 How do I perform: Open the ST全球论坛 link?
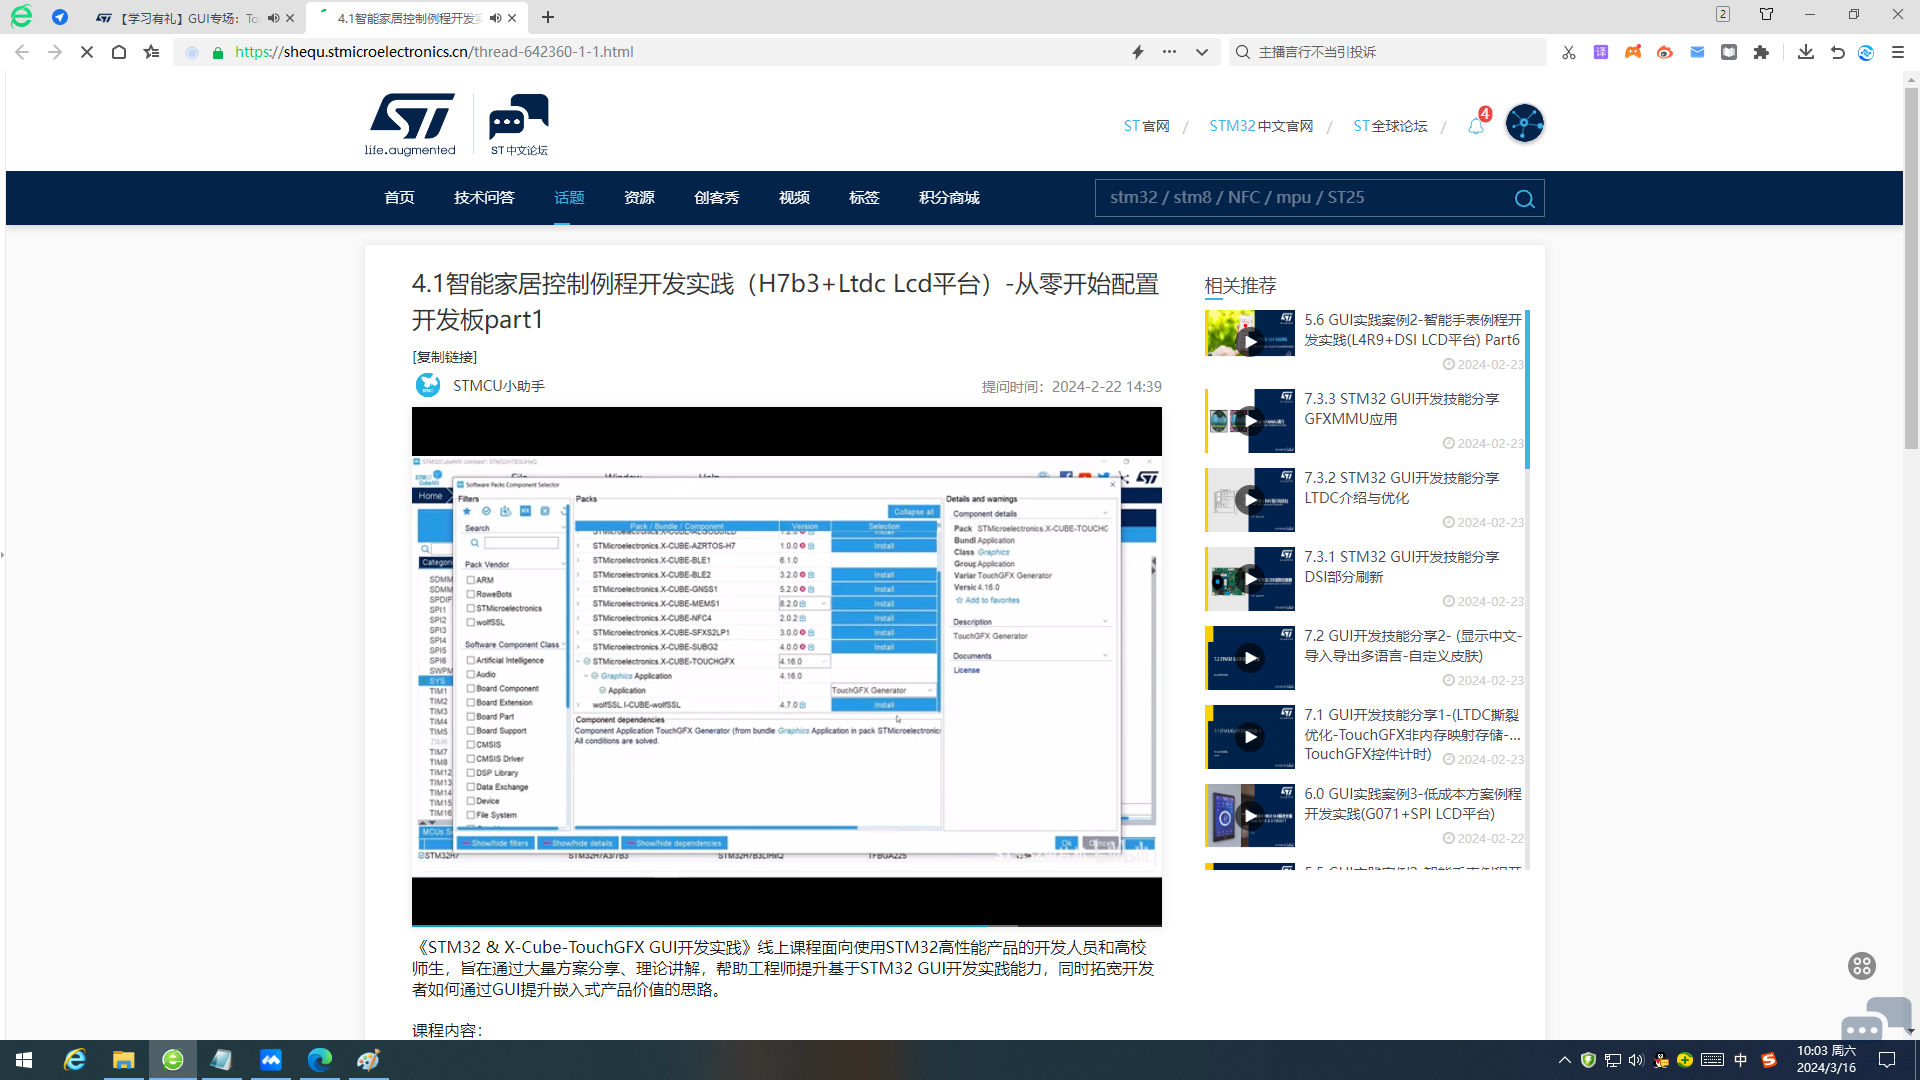(1390, 126)
